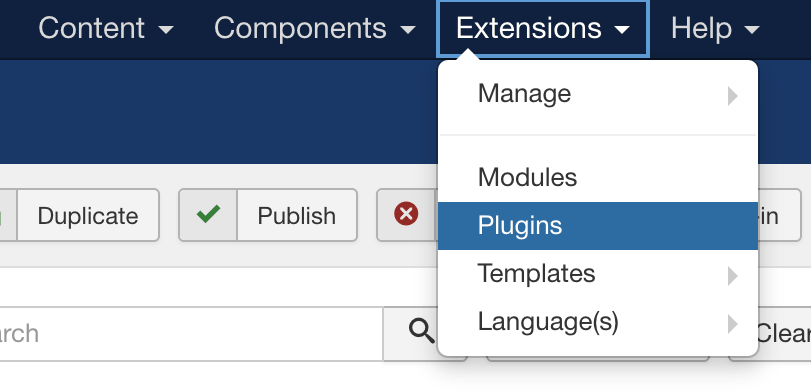Click the partially hidden Check-in button

click(x=779, y=215)
